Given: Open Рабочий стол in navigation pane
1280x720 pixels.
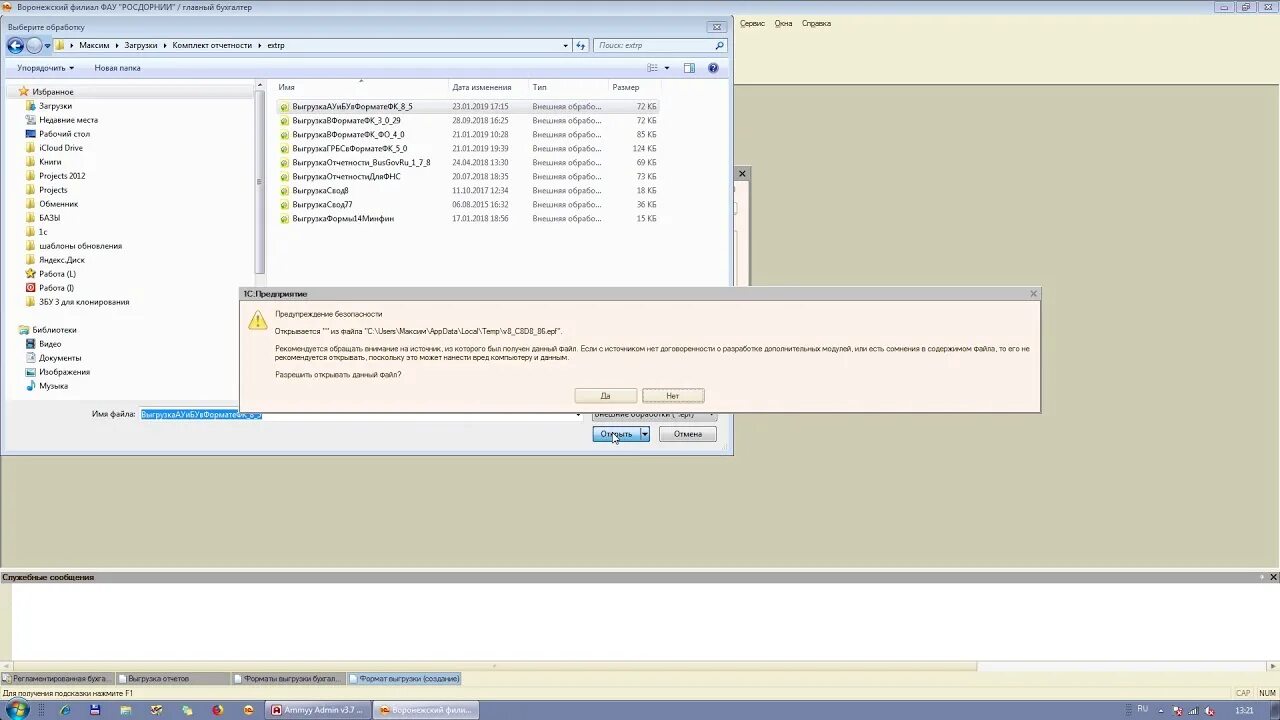Looking at the screenshot, I should pos(64,134).
